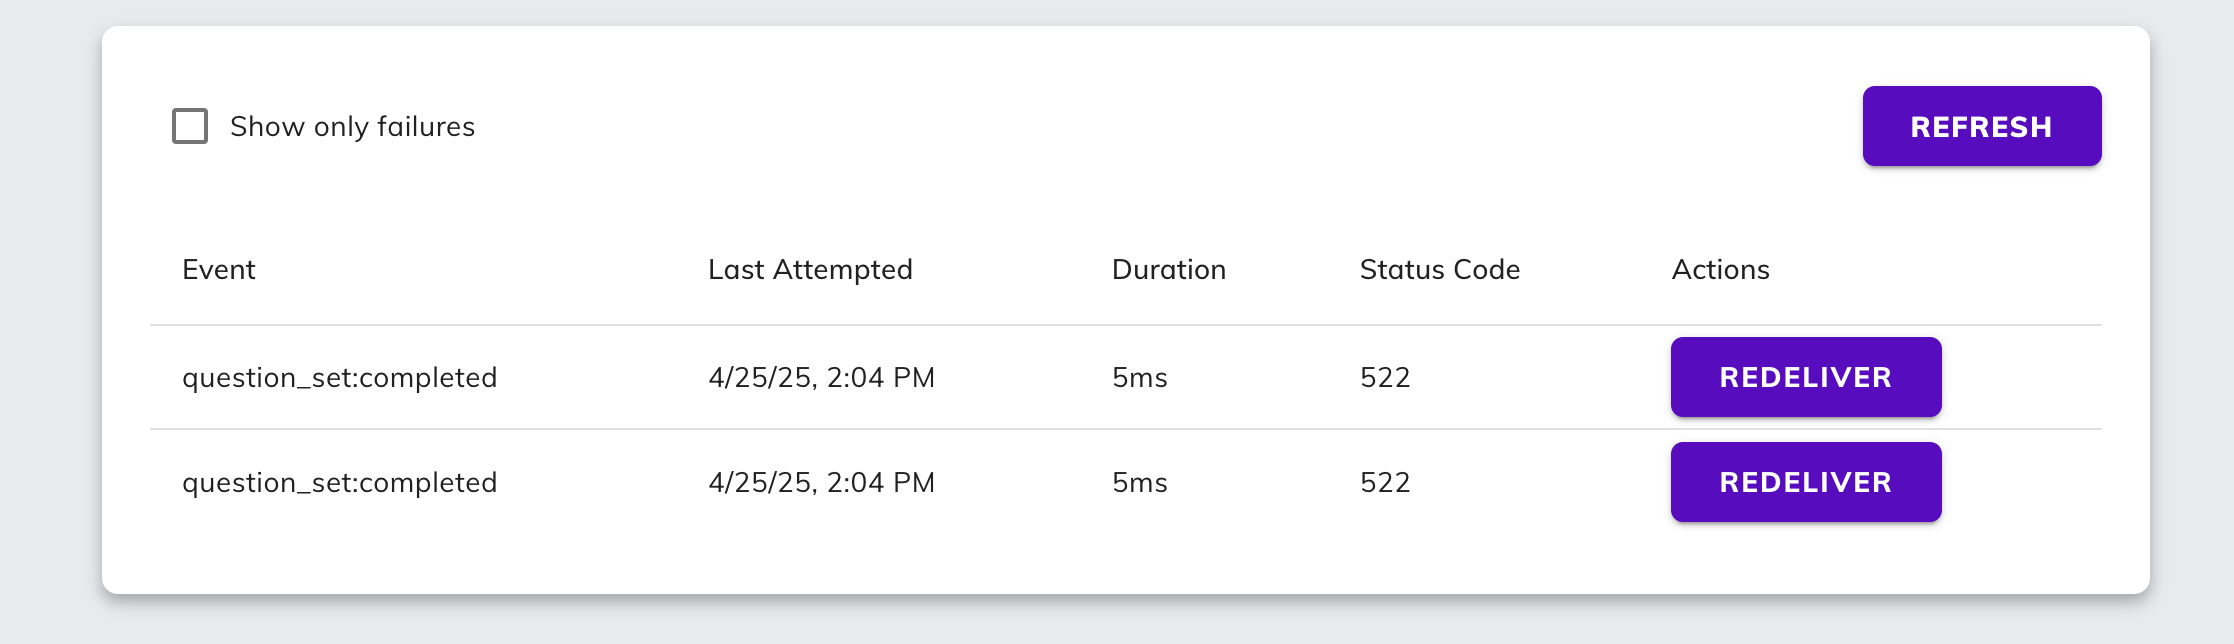
Task: Click the 5ms duration in the first row
Action: (x=1139, y=378)
